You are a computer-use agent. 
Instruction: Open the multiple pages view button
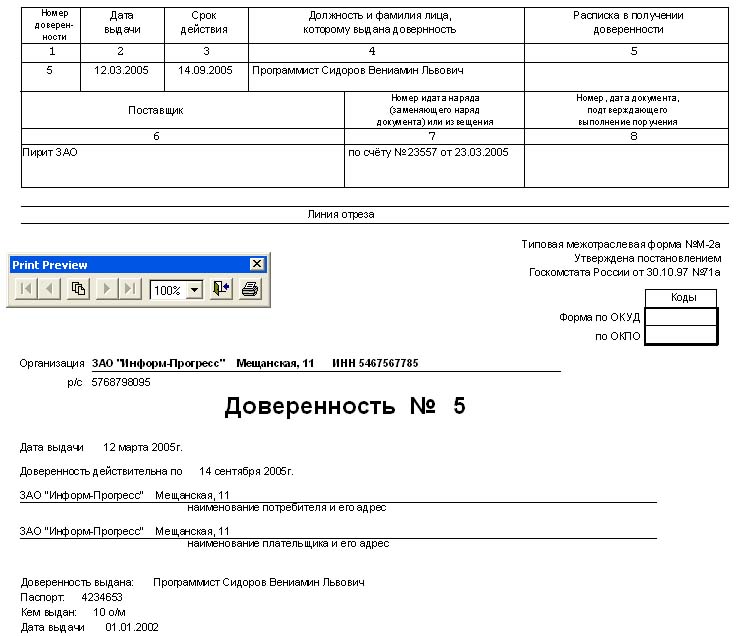click(x=78, y=289)
